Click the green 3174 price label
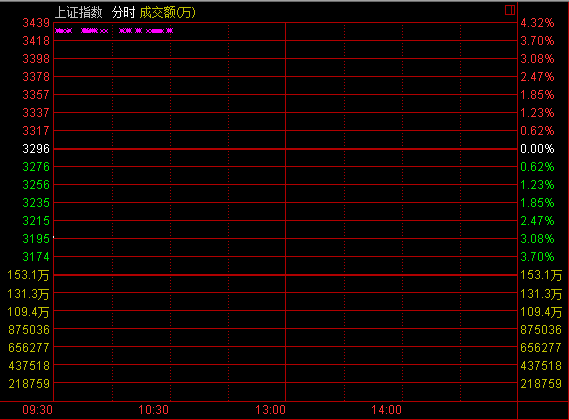This screenshot has height=420, width=569. pyautogui.click(x=36, y=257)
